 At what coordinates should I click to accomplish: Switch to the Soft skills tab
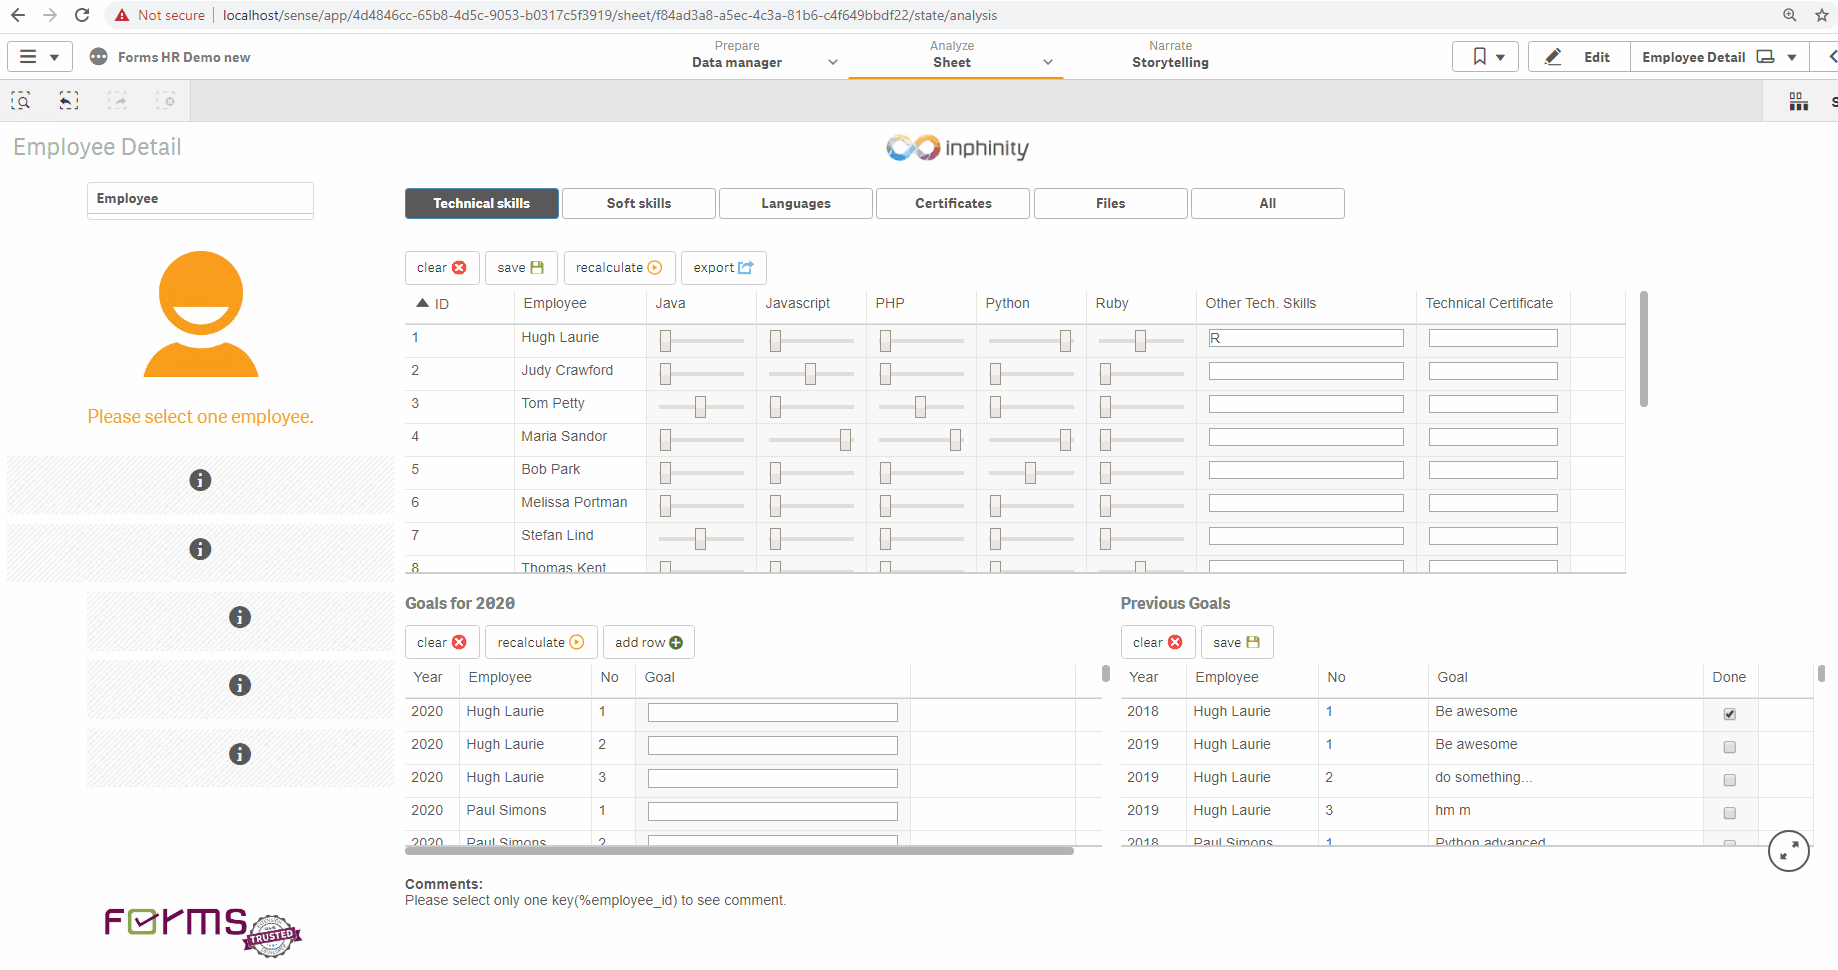tap(639, 203)
